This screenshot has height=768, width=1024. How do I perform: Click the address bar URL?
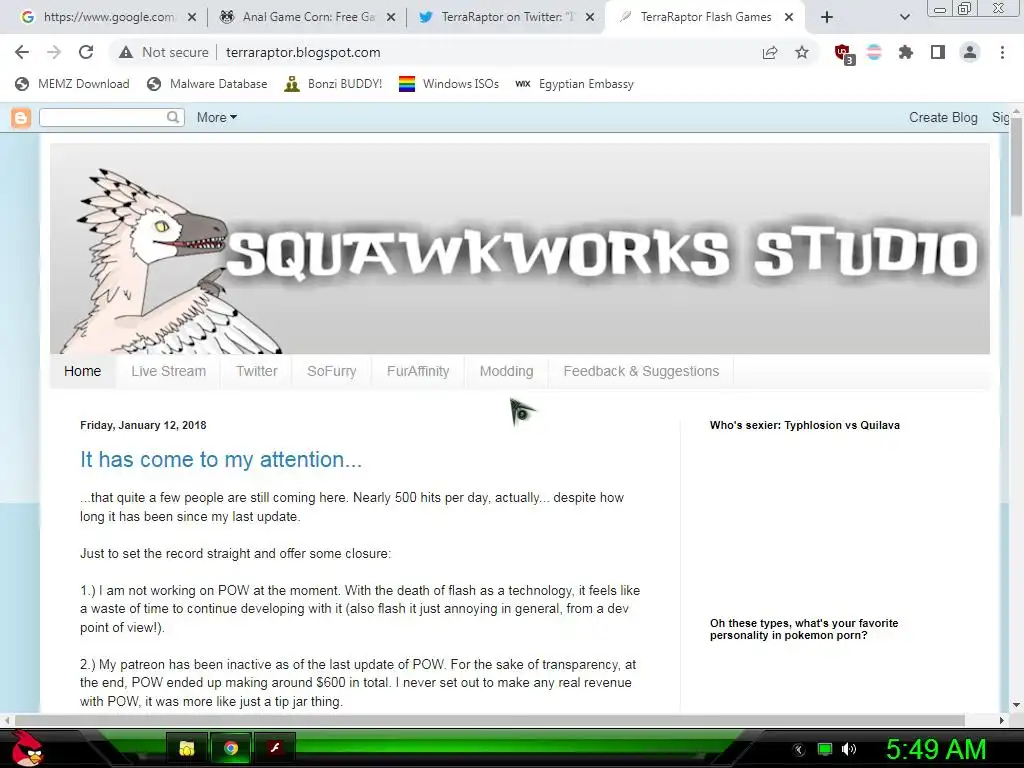click(x=303, y=52)
